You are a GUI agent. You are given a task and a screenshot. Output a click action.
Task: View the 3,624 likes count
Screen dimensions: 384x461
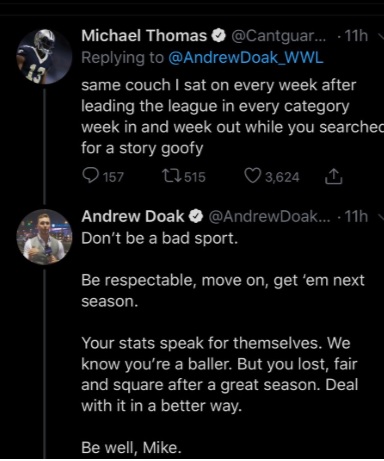282,177
